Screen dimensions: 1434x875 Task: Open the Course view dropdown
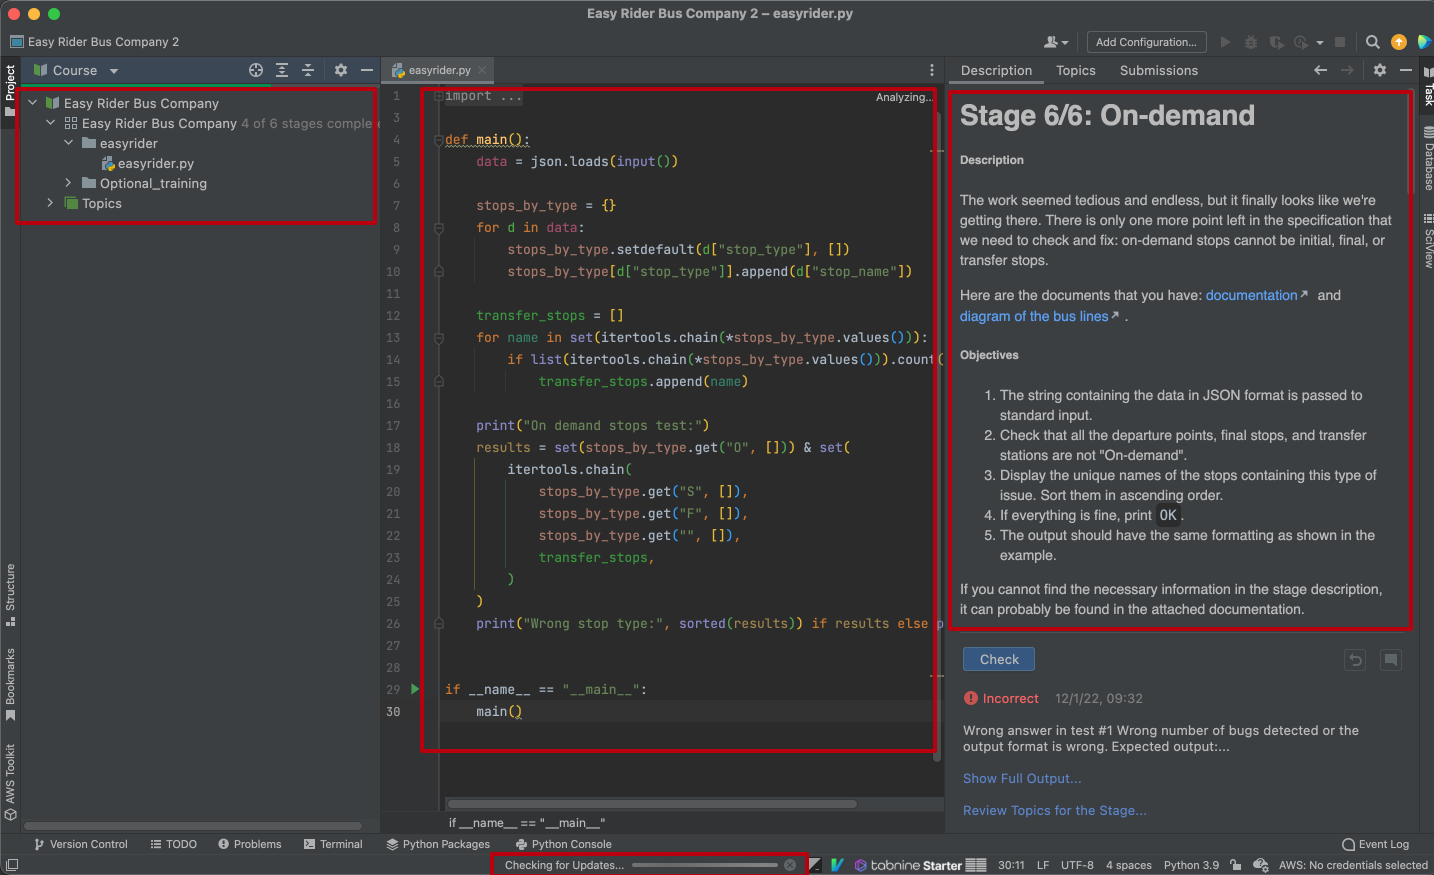pos(113,70)
